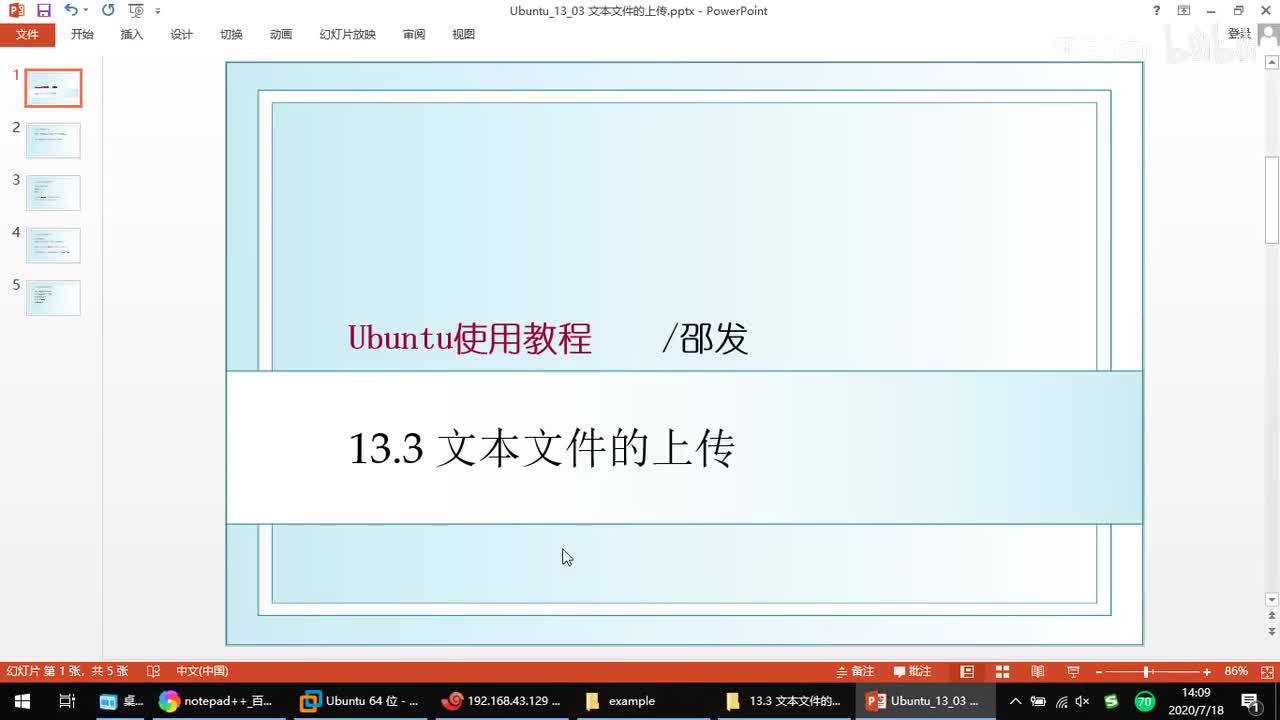This screenshot has height=720, width=1280.
Task: Fit slide to current window icon
Action: click(1265, 671)
